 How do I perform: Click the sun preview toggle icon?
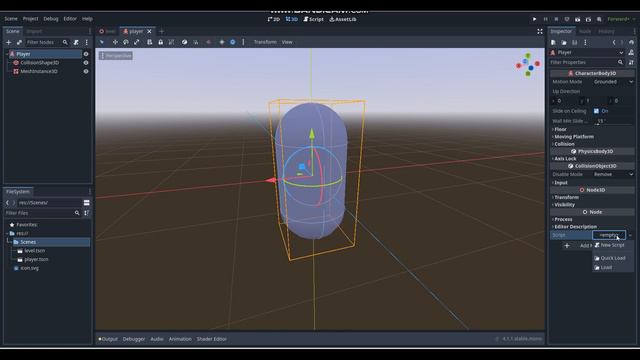click(x=222, y=42)
